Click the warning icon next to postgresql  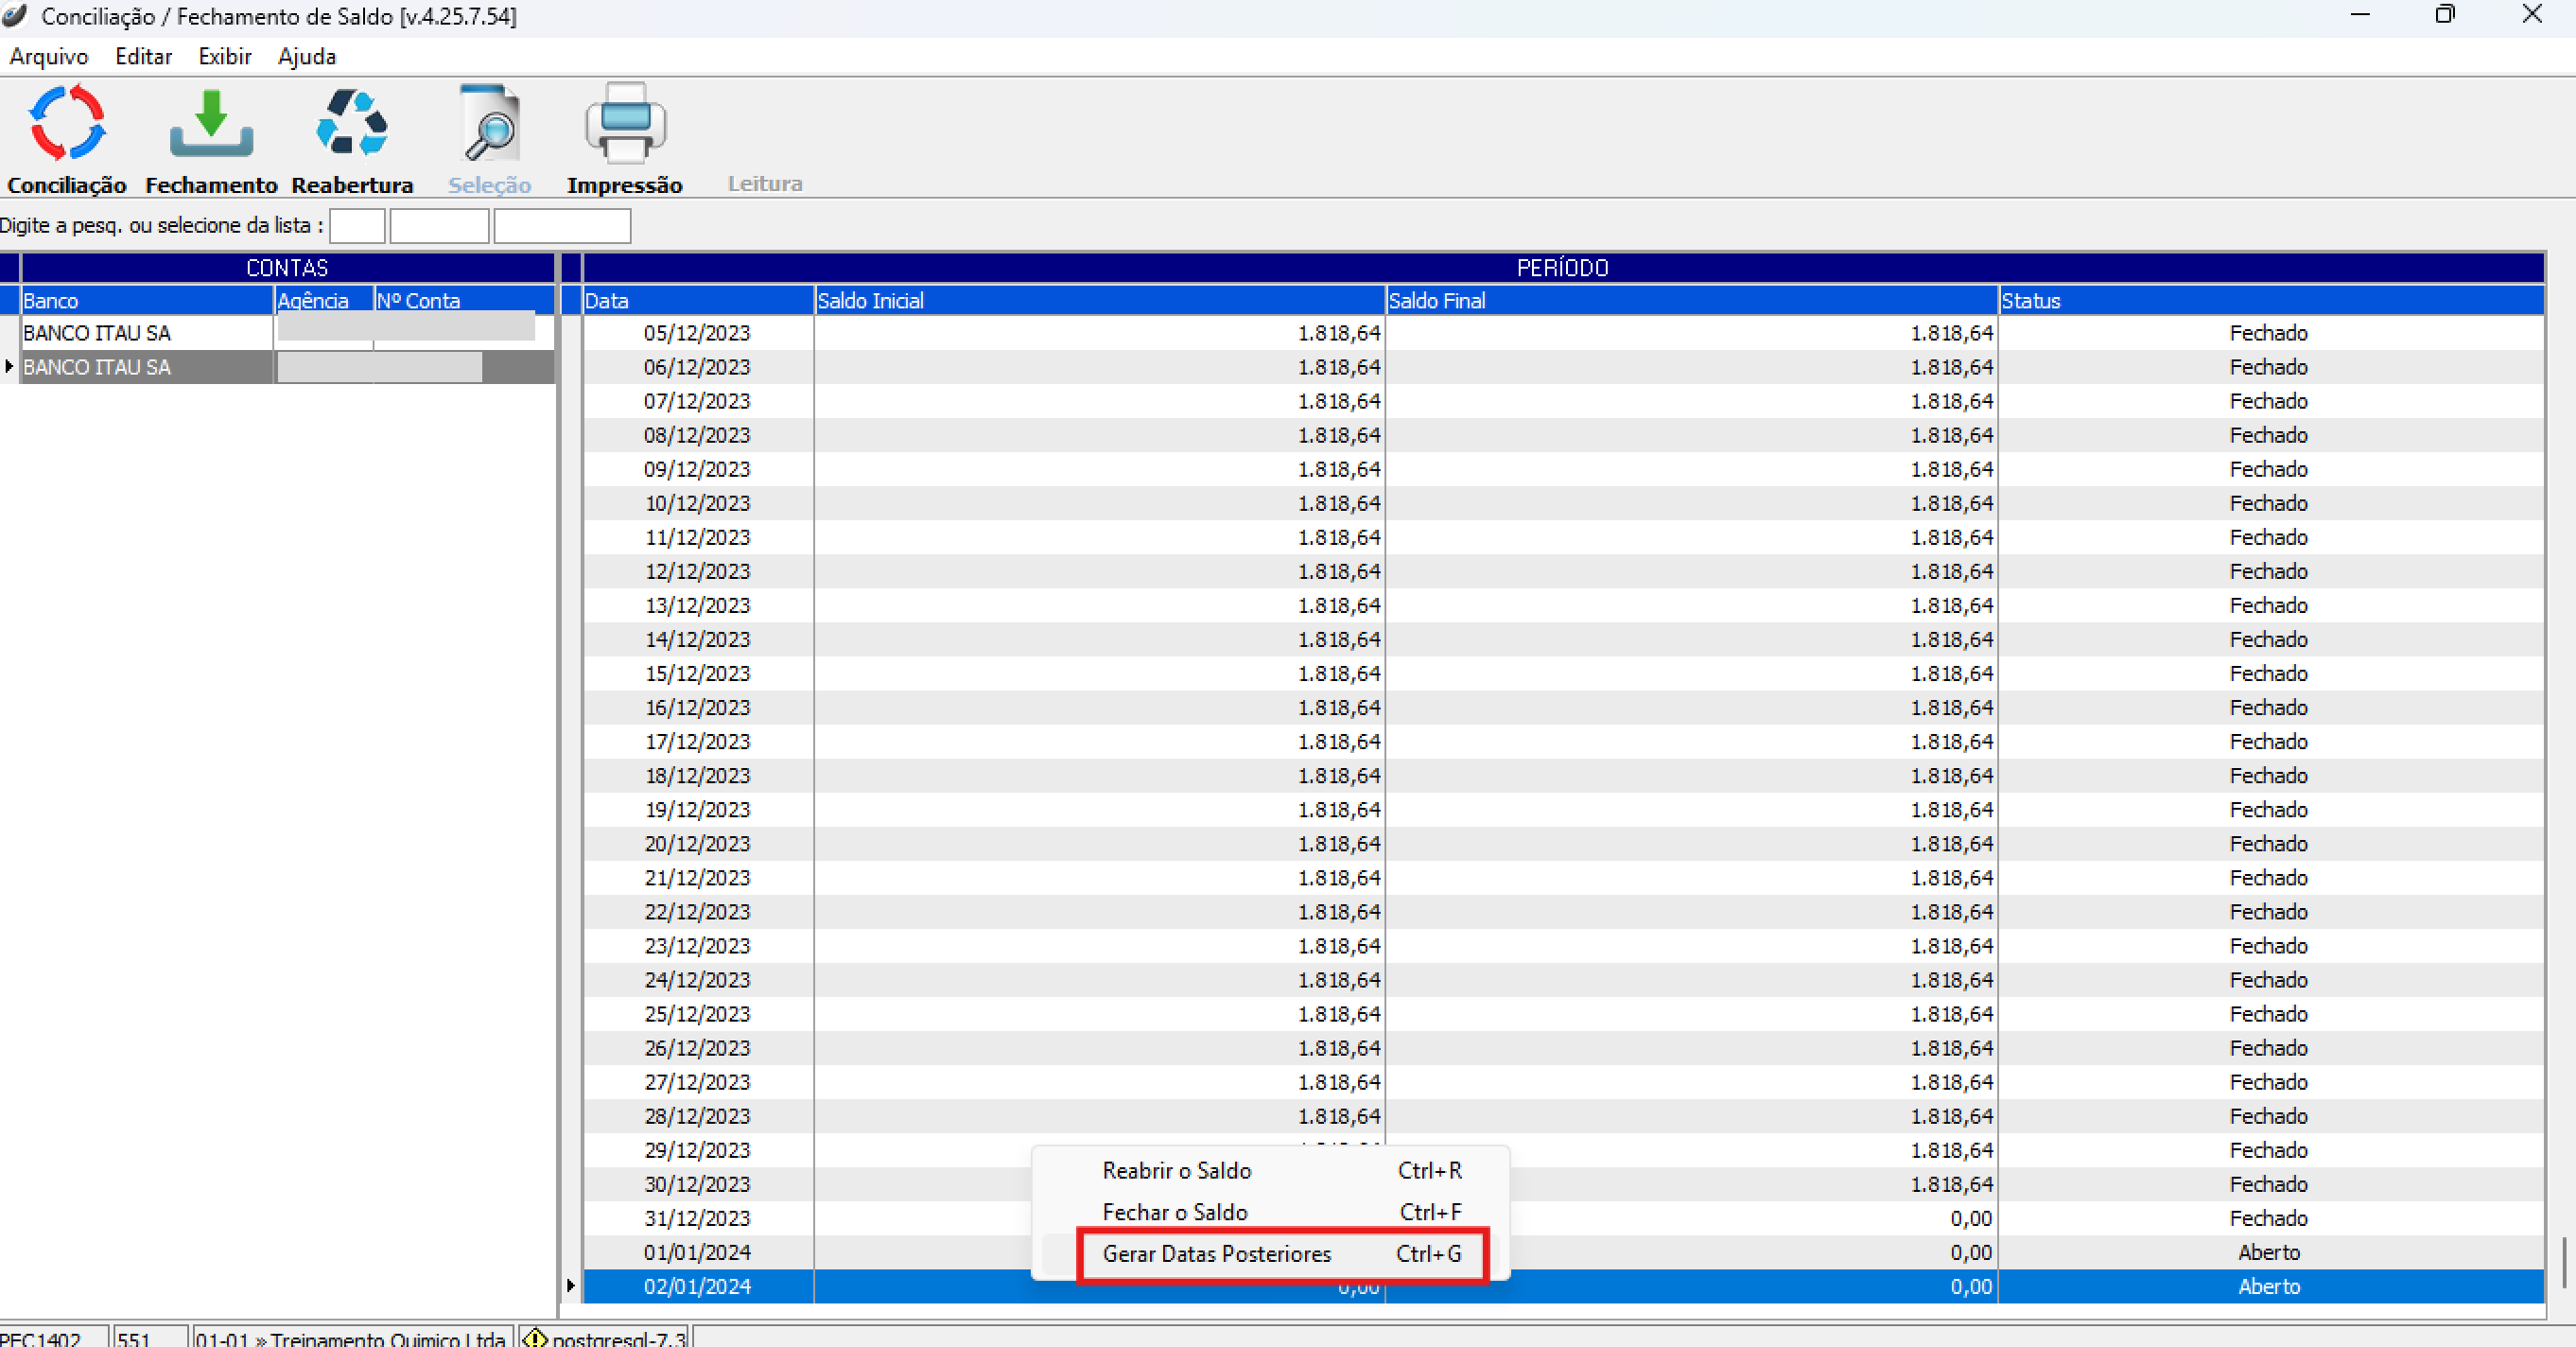click(535, 1337)
